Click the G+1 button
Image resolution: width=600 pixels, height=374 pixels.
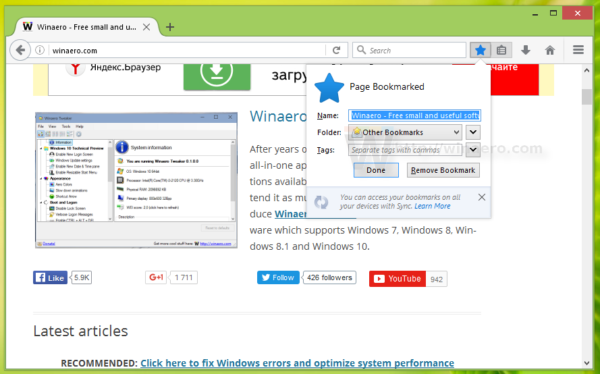tap(156, 277)
